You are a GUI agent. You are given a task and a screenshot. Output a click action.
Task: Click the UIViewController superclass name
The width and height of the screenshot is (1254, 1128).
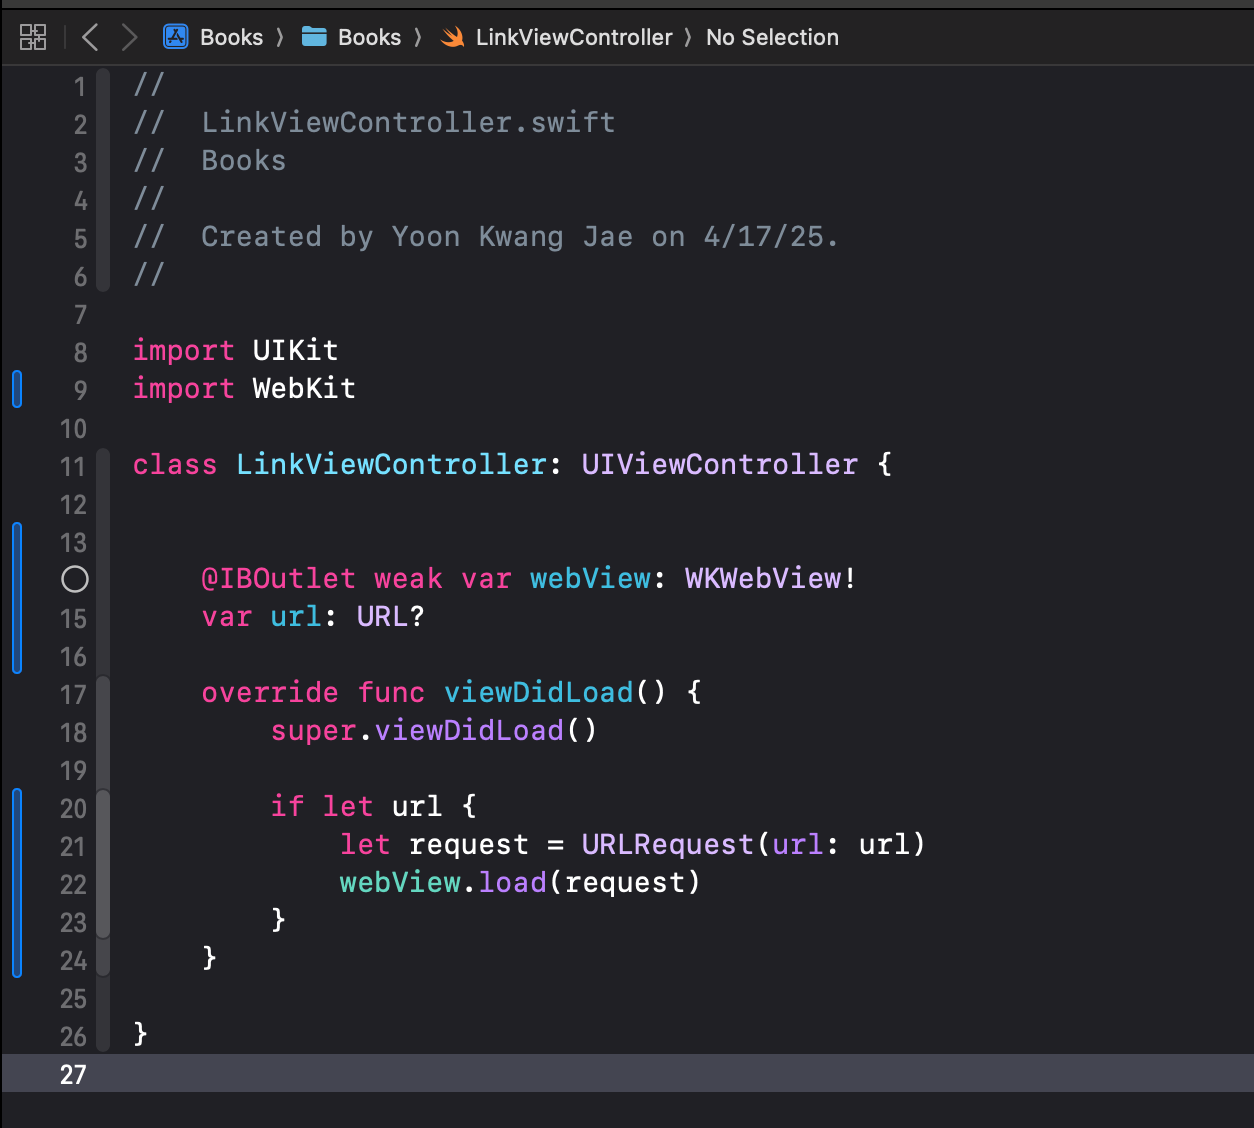tap(720, 464)
